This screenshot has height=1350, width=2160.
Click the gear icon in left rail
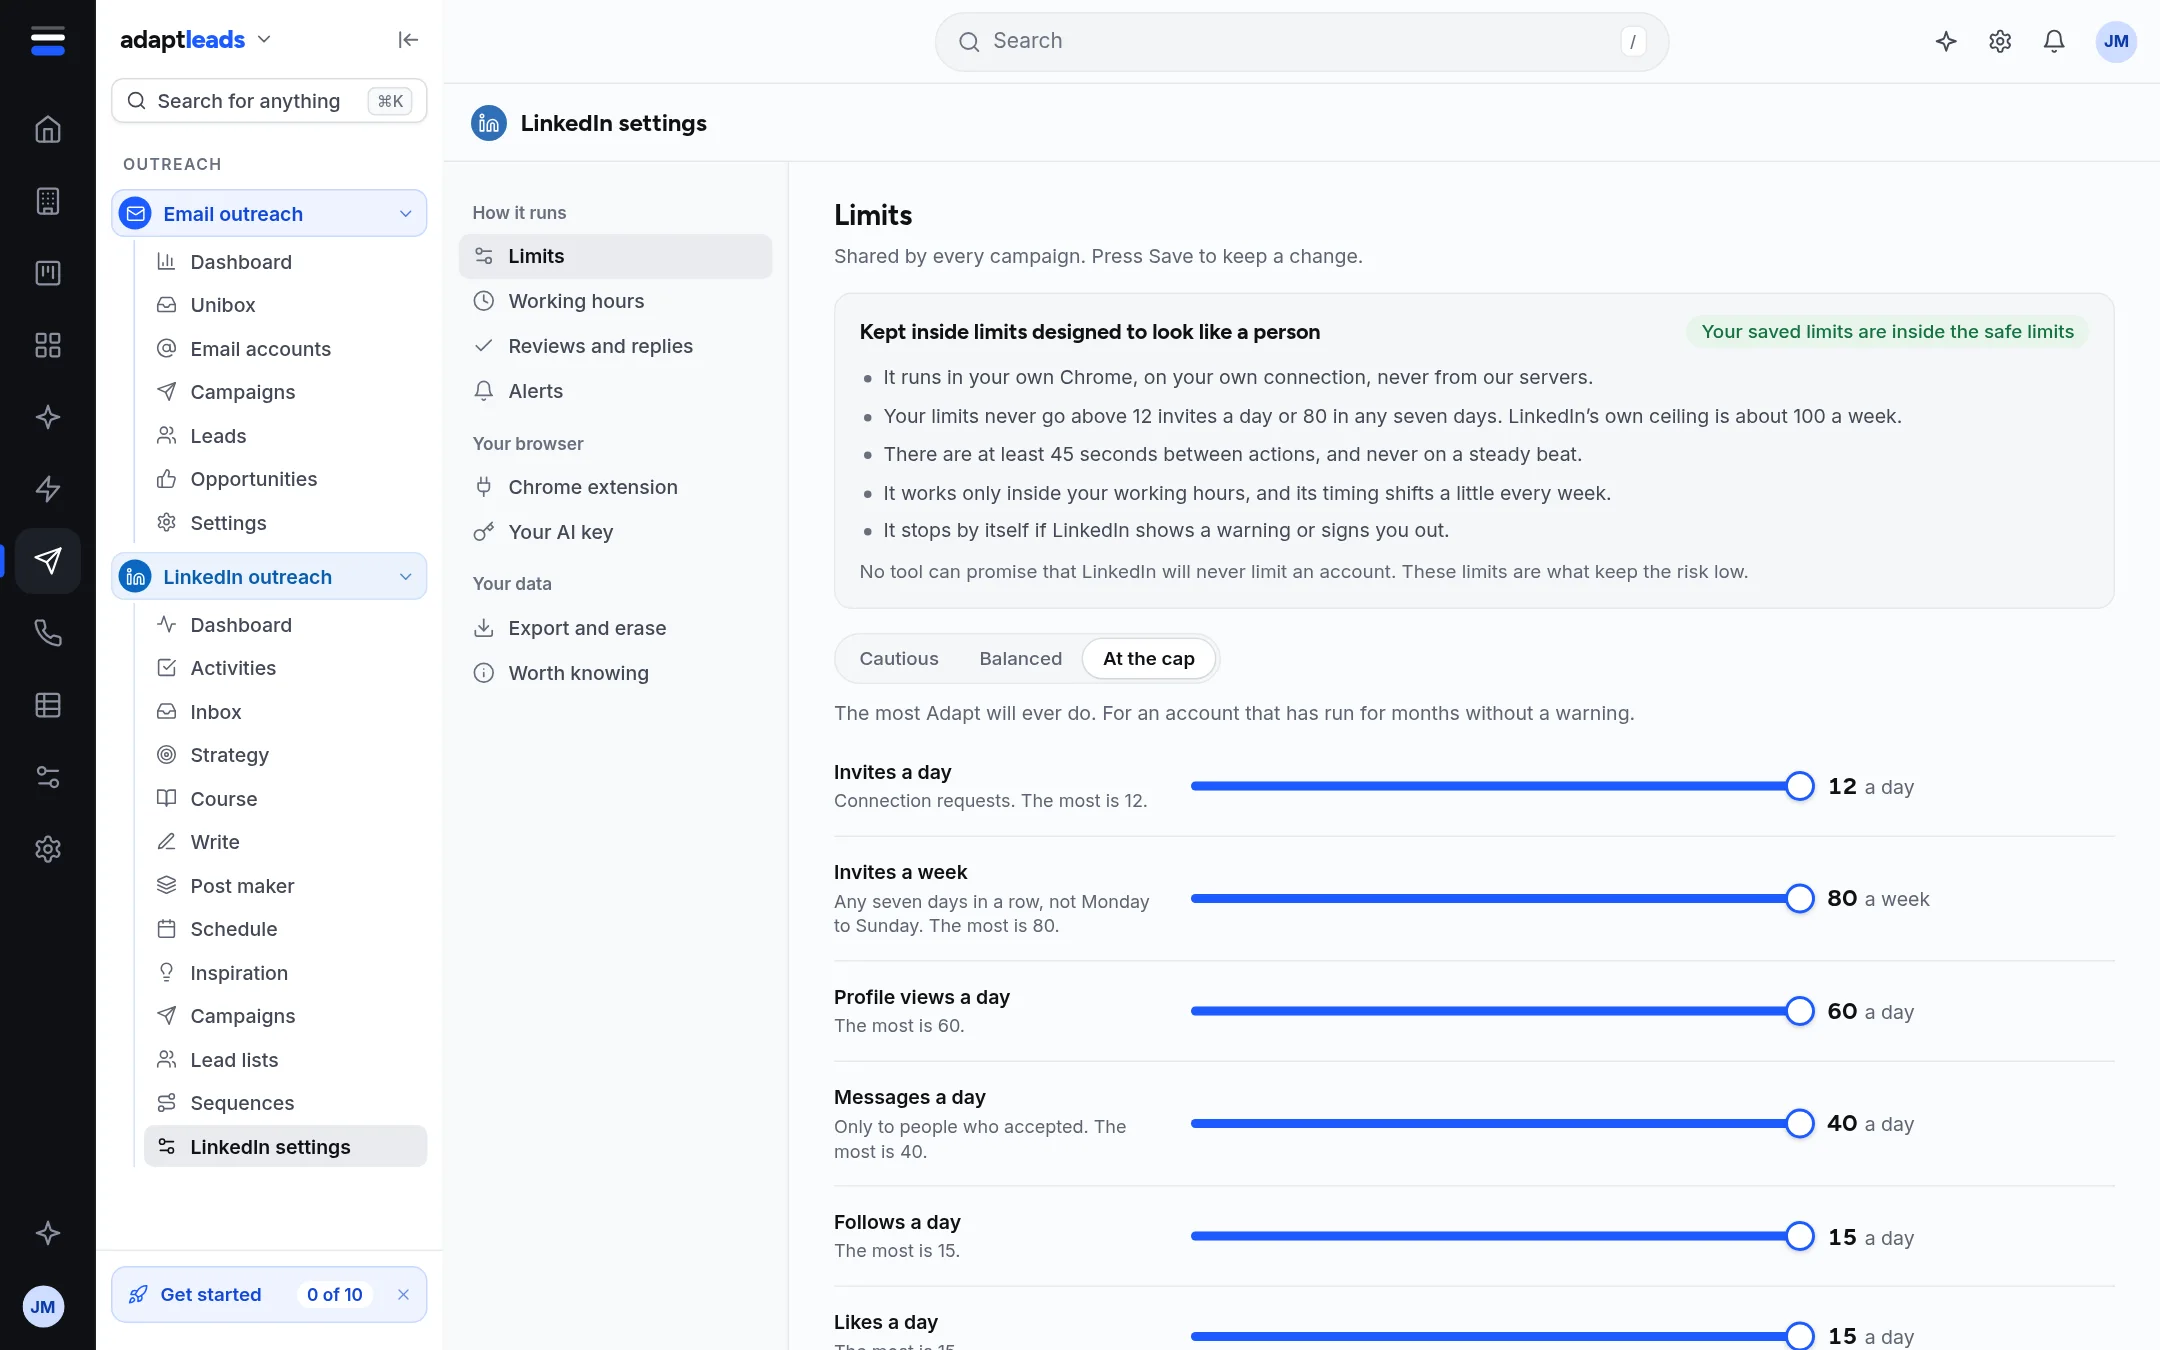48,849
